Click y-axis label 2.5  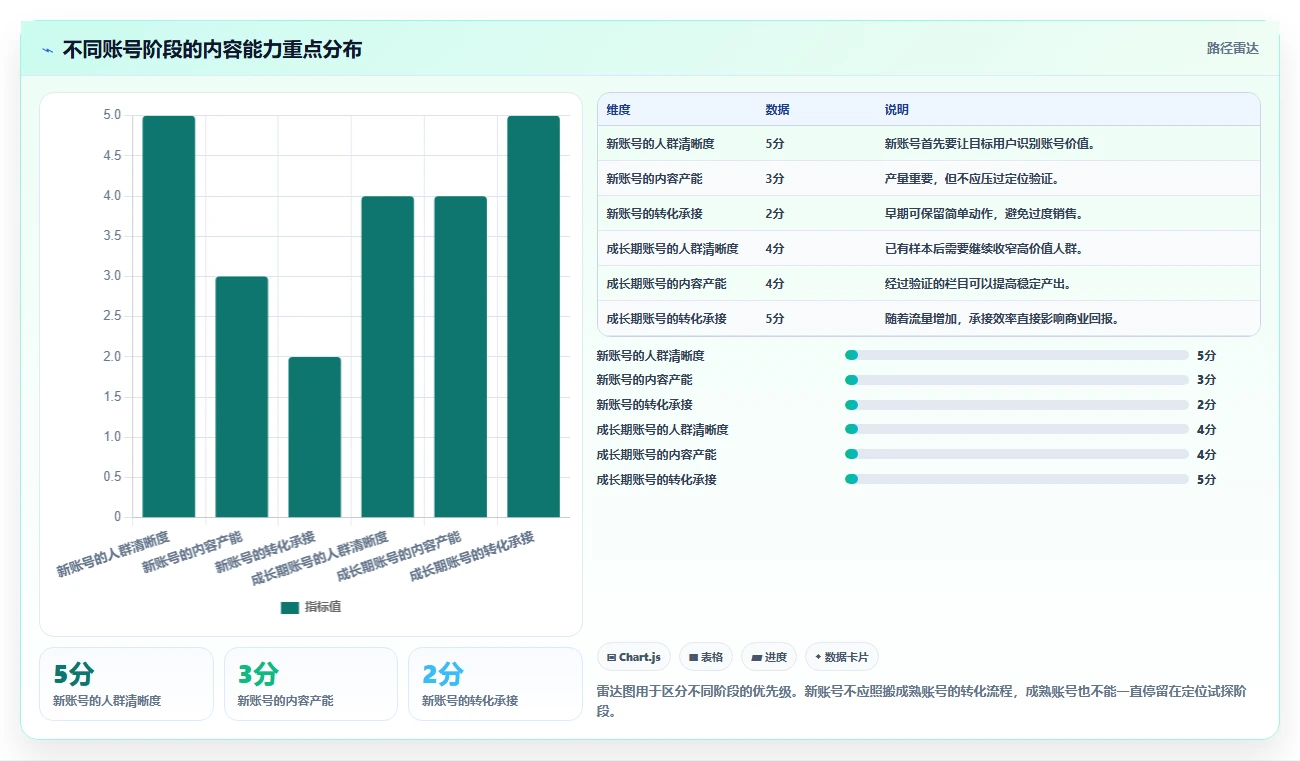tap(112, 316)
